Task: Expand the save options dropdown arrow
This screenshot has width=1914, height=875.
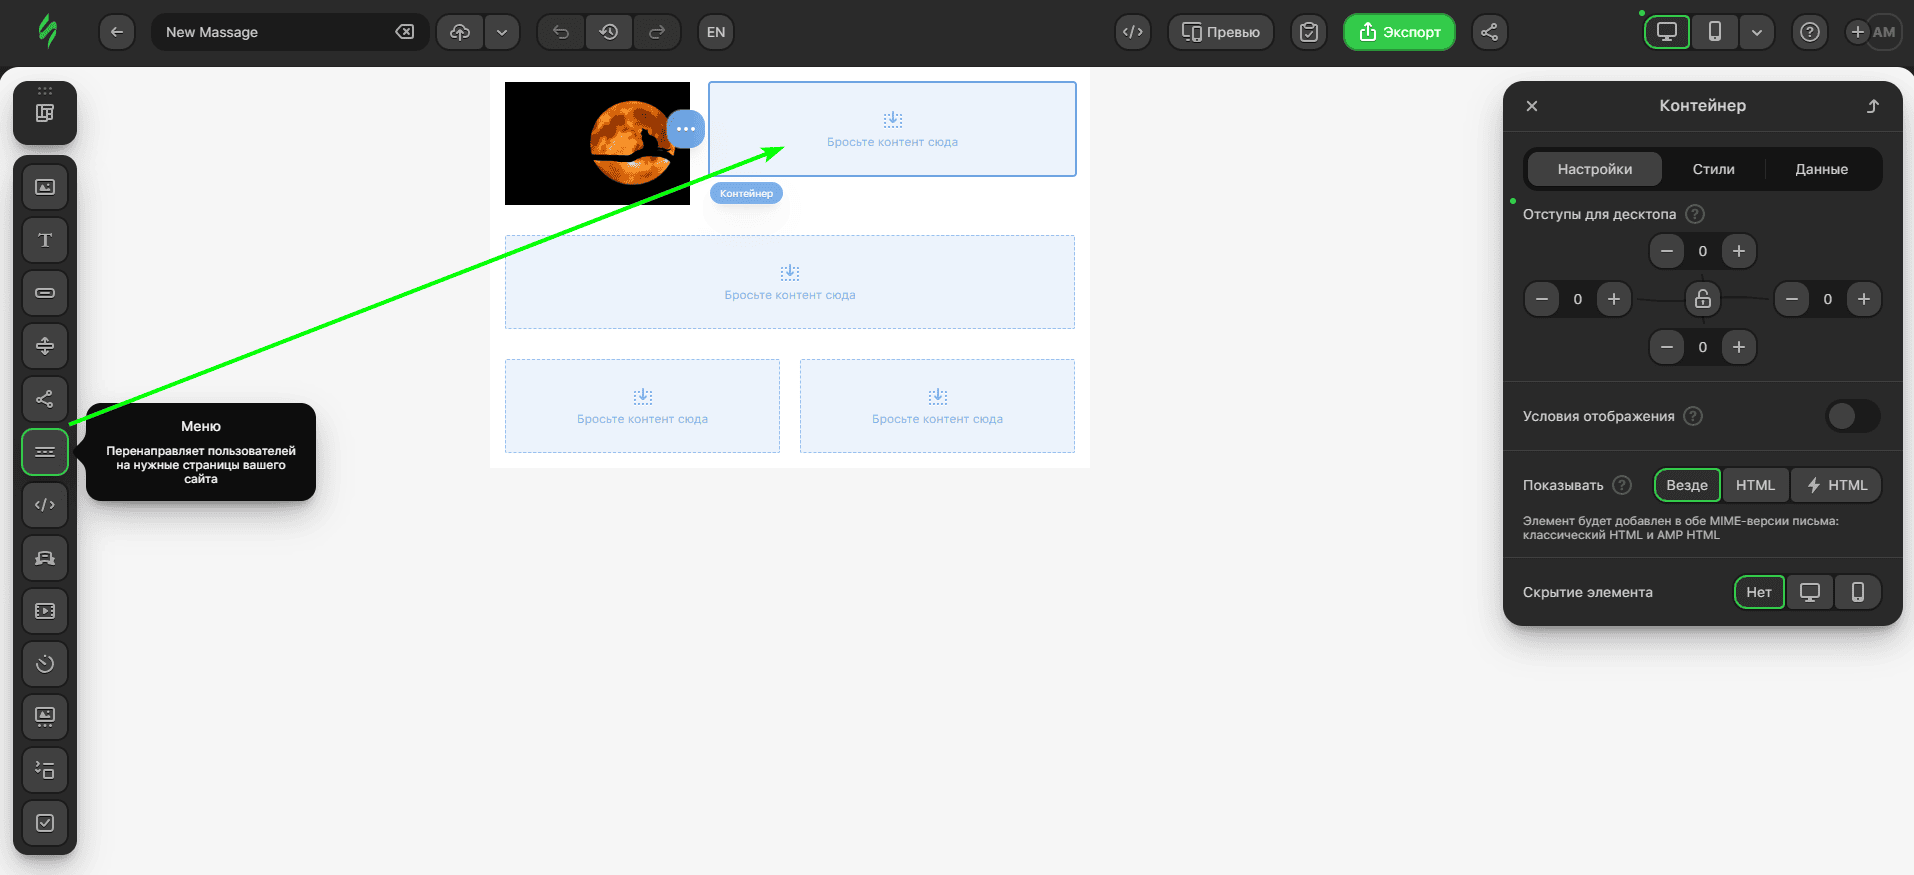Action: tap(502, 32)
